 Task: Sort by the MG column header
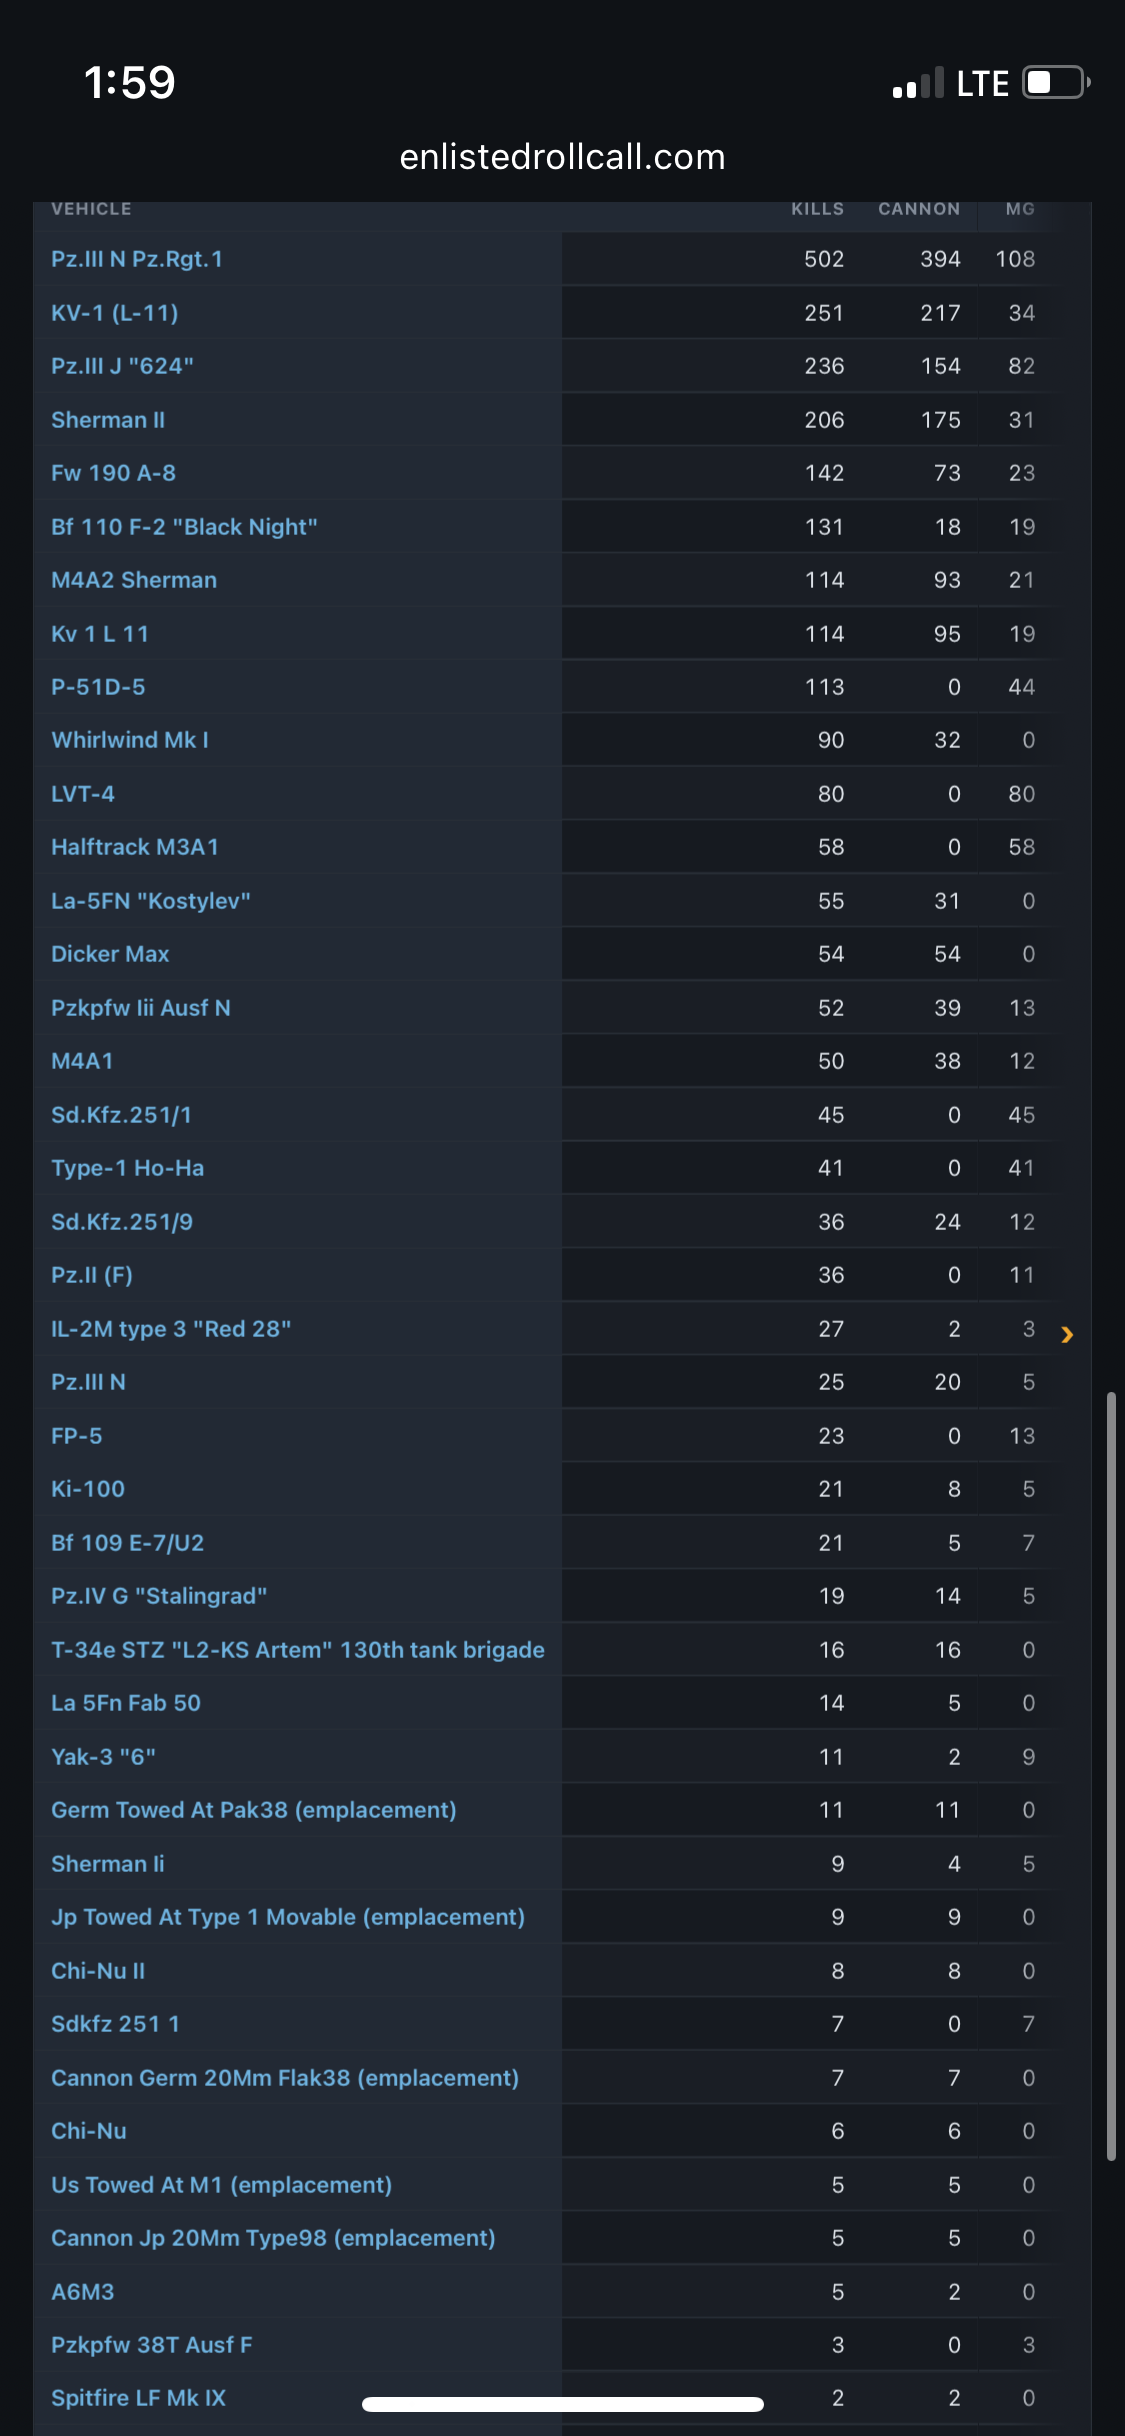point(1020,209)
